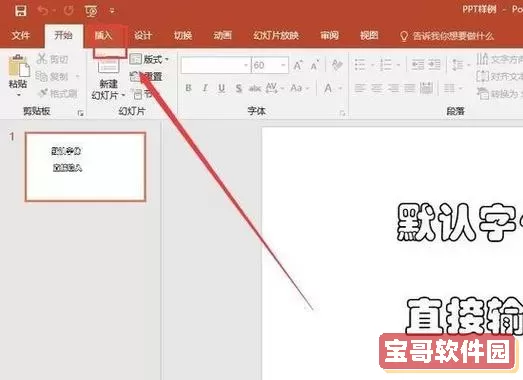Viewport: 523px width, 380px height.
Task: Click the 直接输入 text on the slide
Action: pyautogui.click(x=464, y=316)
